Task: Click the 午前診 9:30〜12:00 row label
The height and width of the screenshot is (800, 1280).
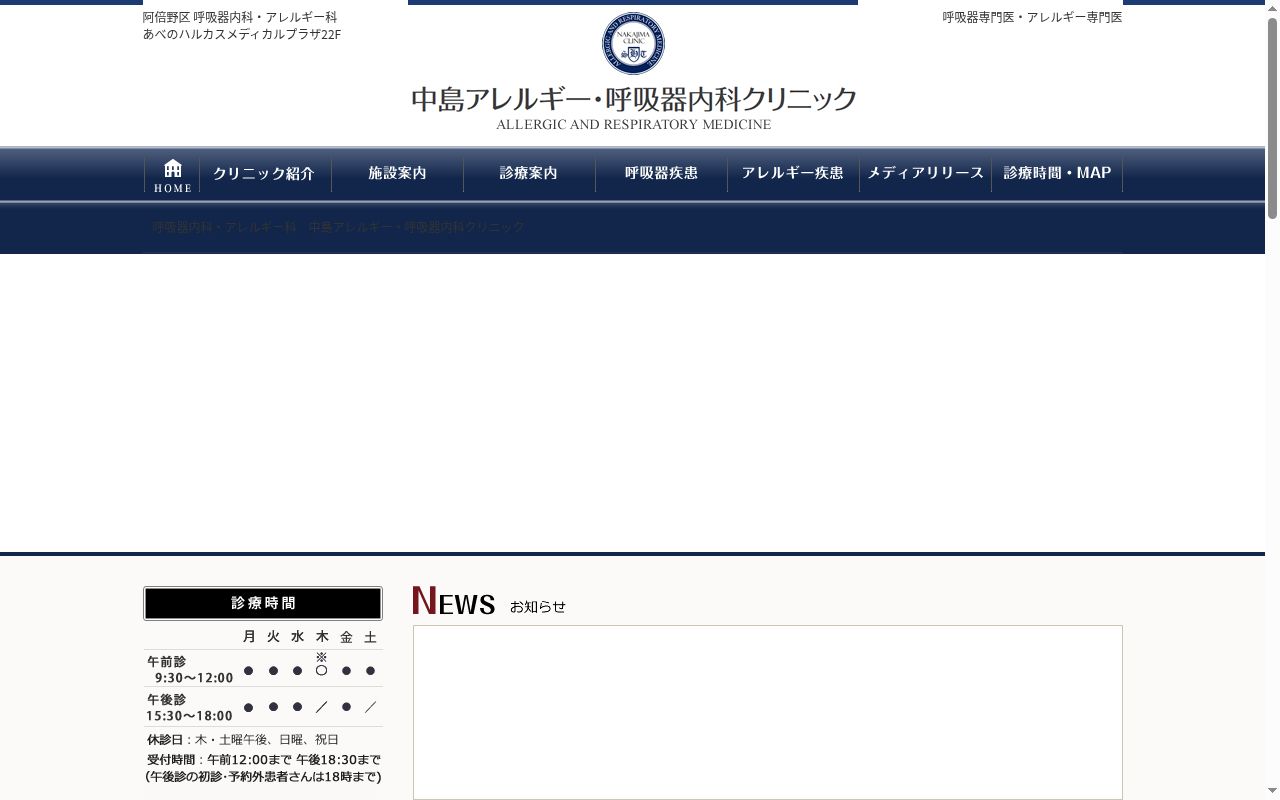Action: click(x=190, y=670)
